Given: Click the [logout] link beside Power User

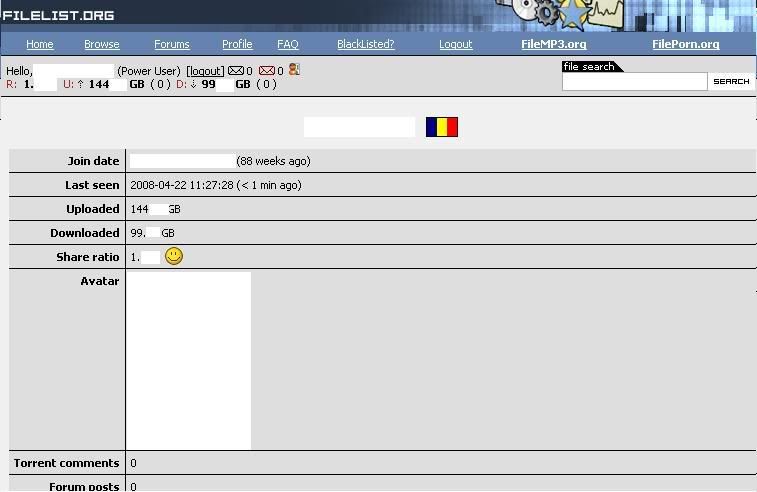Looking at the screenshot, I should point(205,71).
